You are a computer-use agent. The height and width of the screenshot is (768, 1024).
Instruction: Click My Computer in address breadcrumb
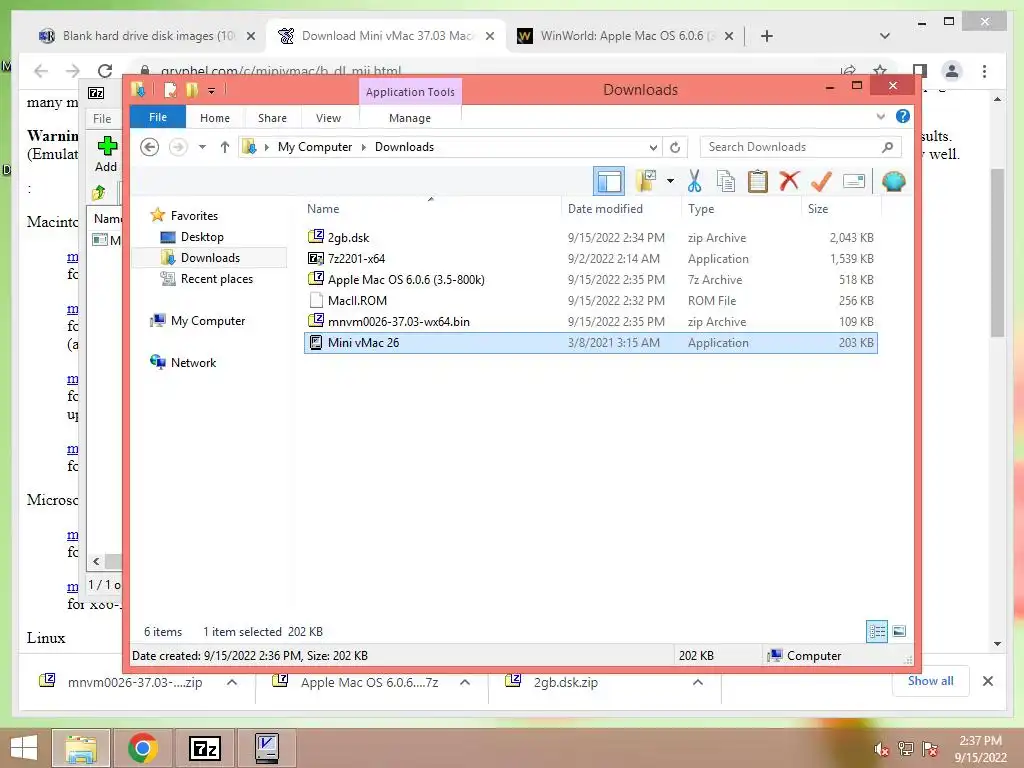[315, 147]
